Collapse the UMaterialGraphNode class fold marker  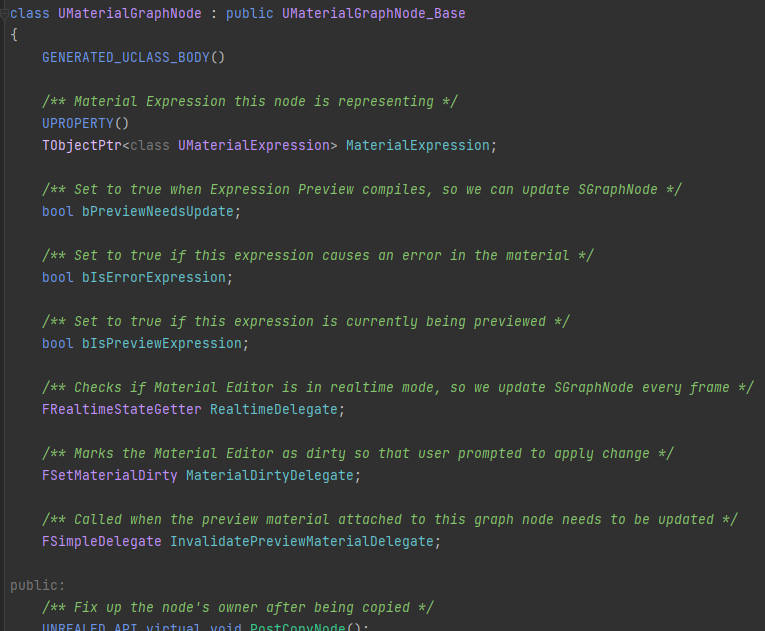[x=5, y=14]
